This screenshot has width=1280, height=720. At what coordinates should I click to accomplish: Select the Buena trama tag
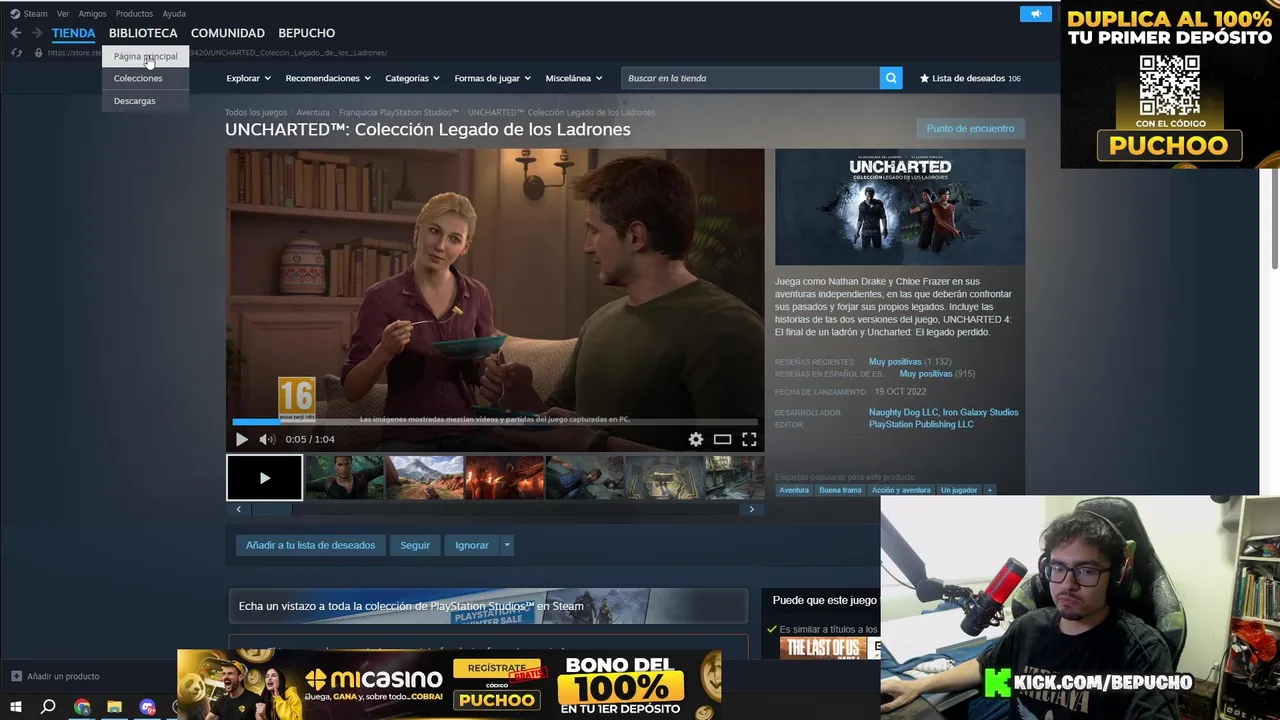coord(840,490)
